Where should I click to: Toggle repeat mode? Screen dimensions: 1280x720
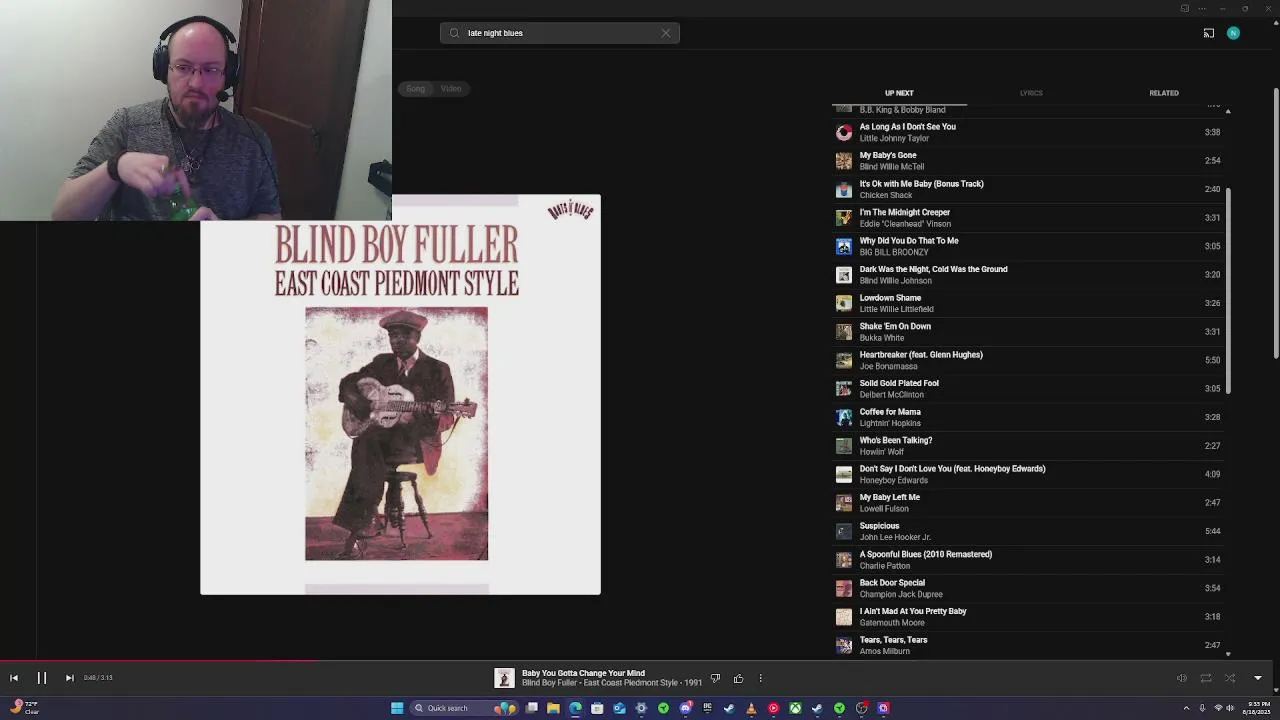1206,678
